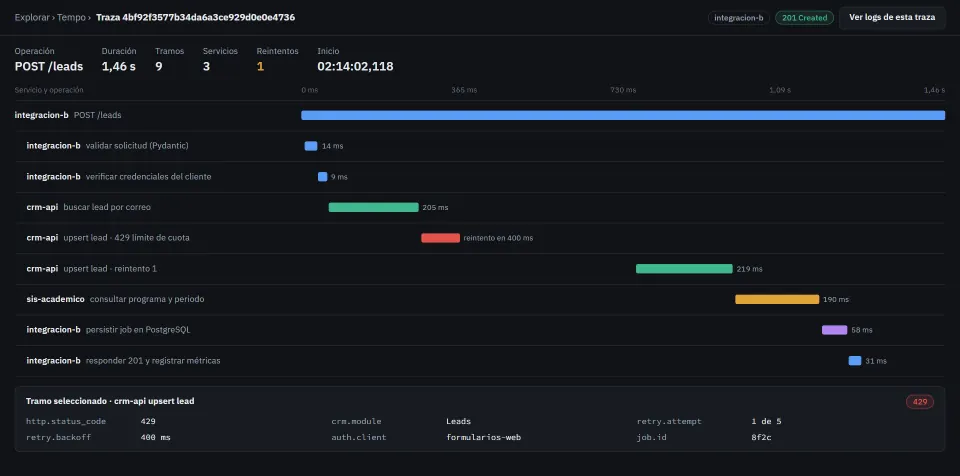
Task: Click the retry.backoff value 400 ms
Action: tap(156, 437)
